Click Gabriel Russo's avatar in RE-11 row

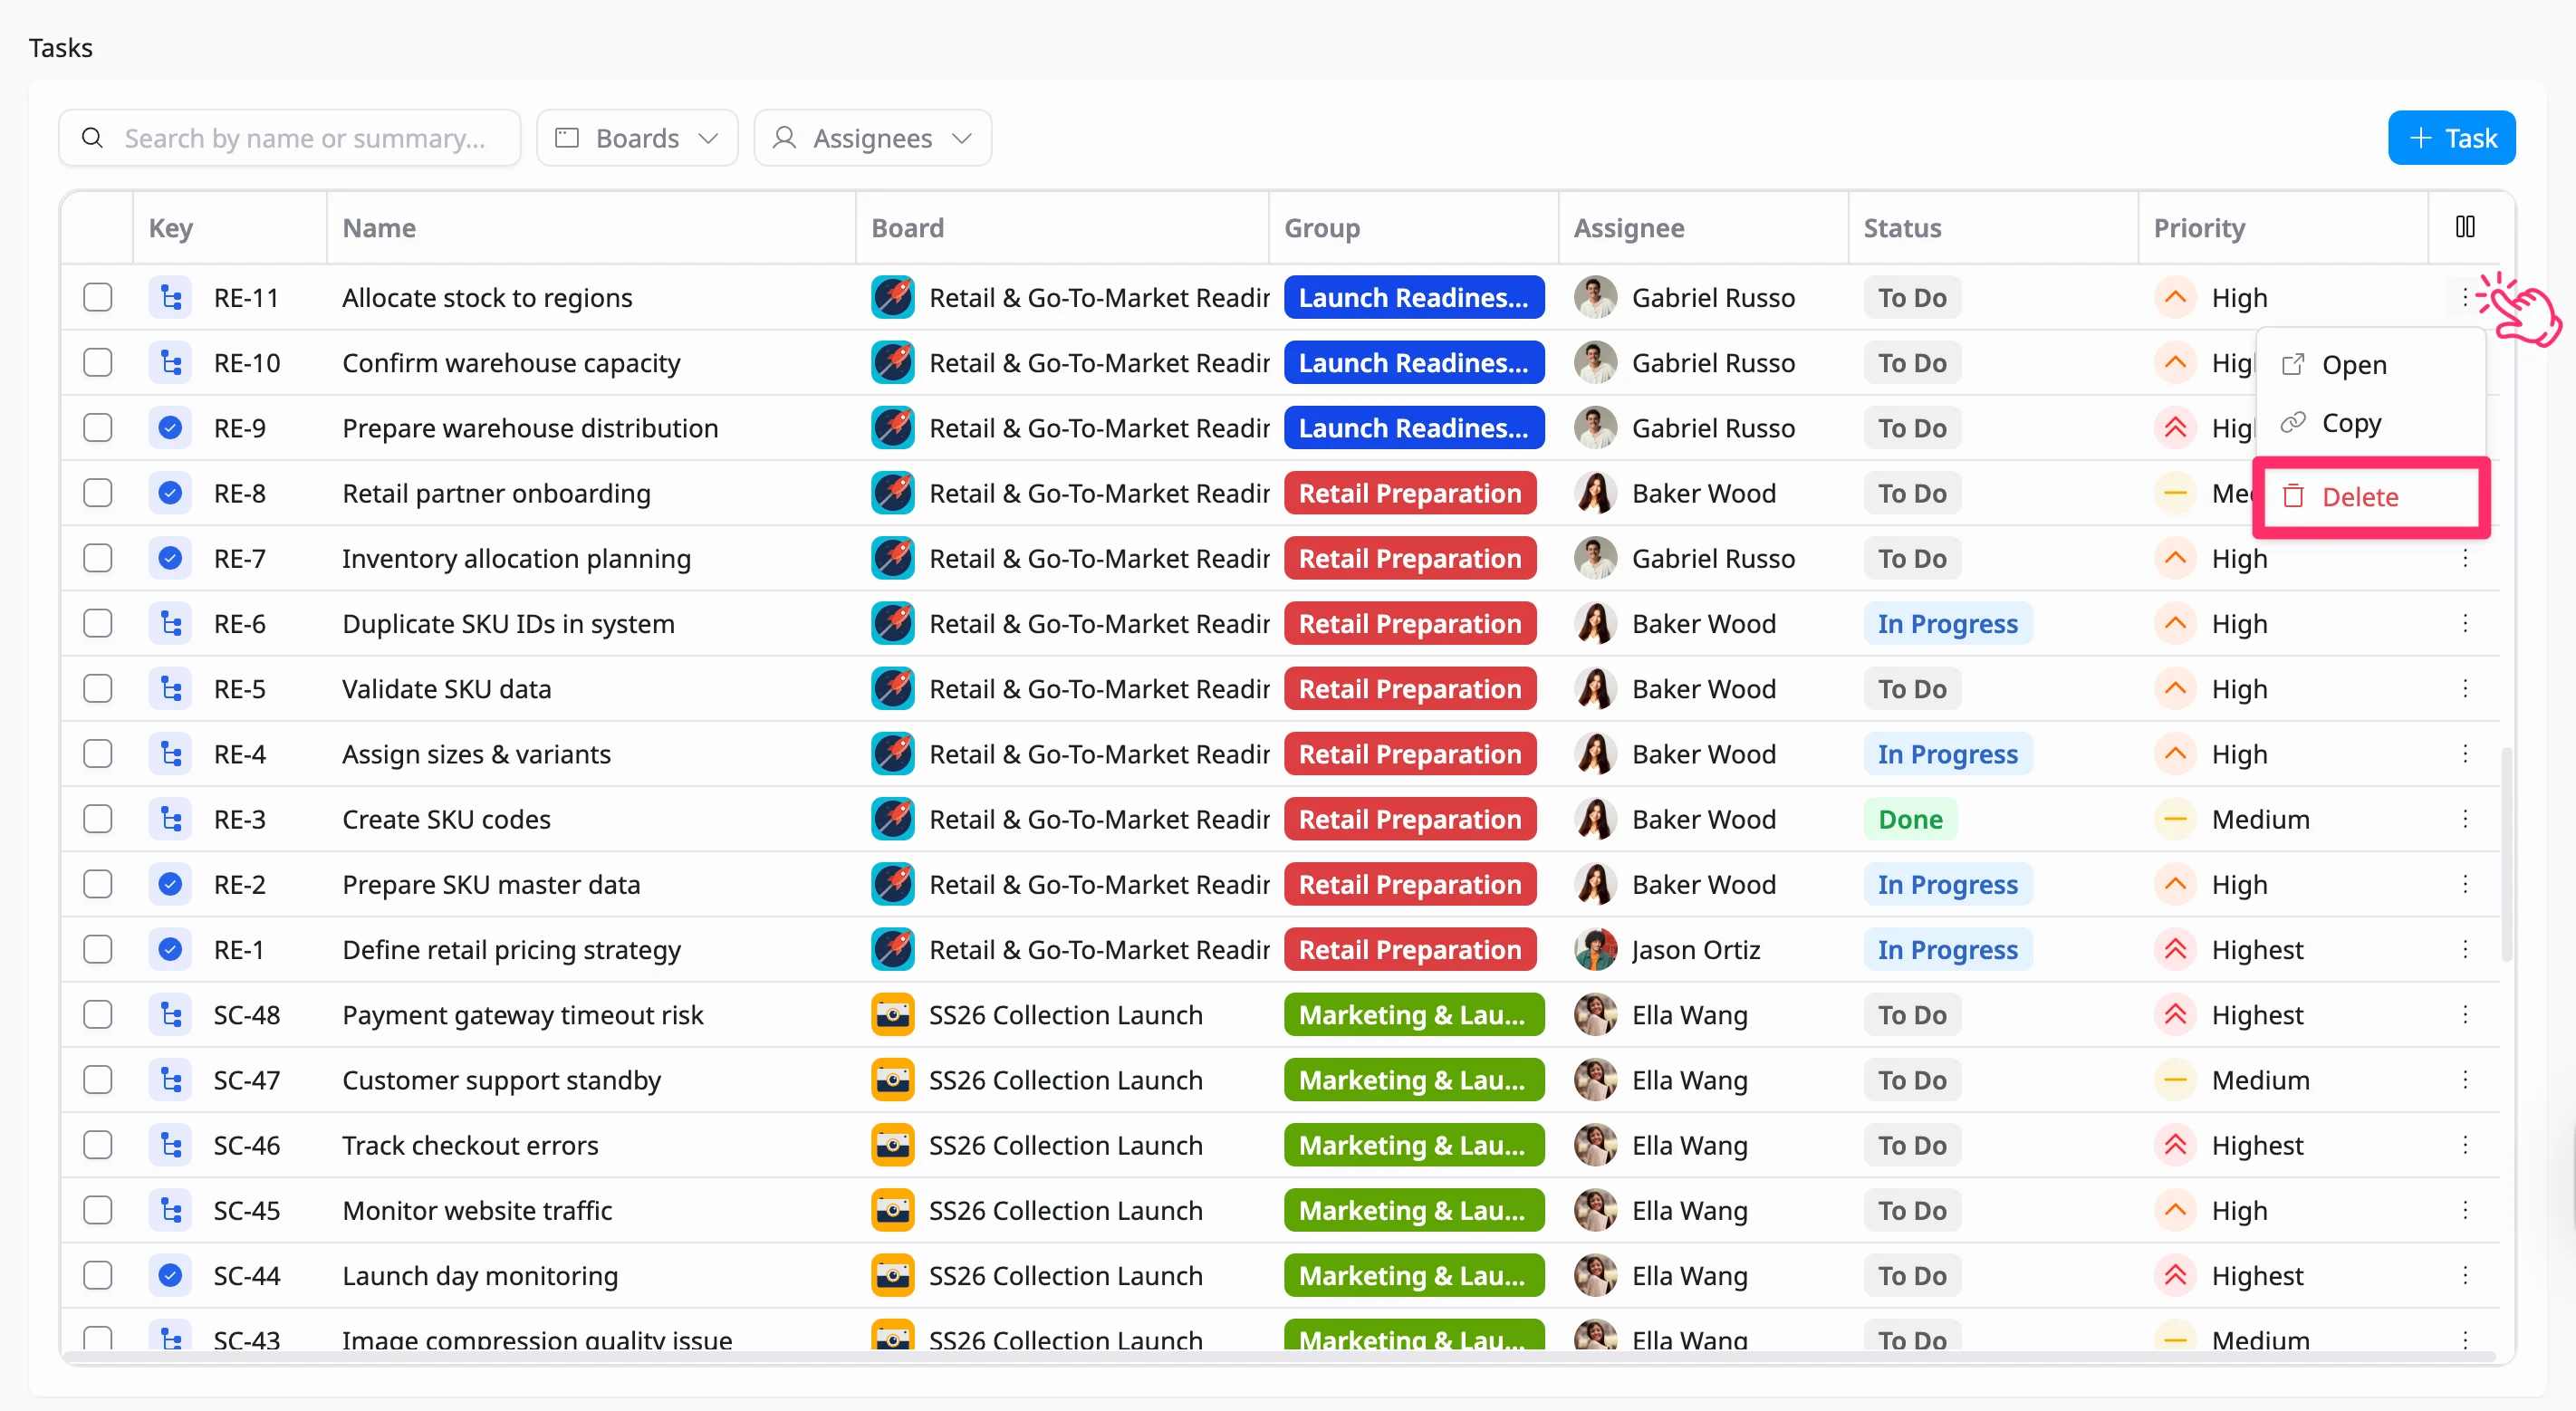tap(1595, 298)
